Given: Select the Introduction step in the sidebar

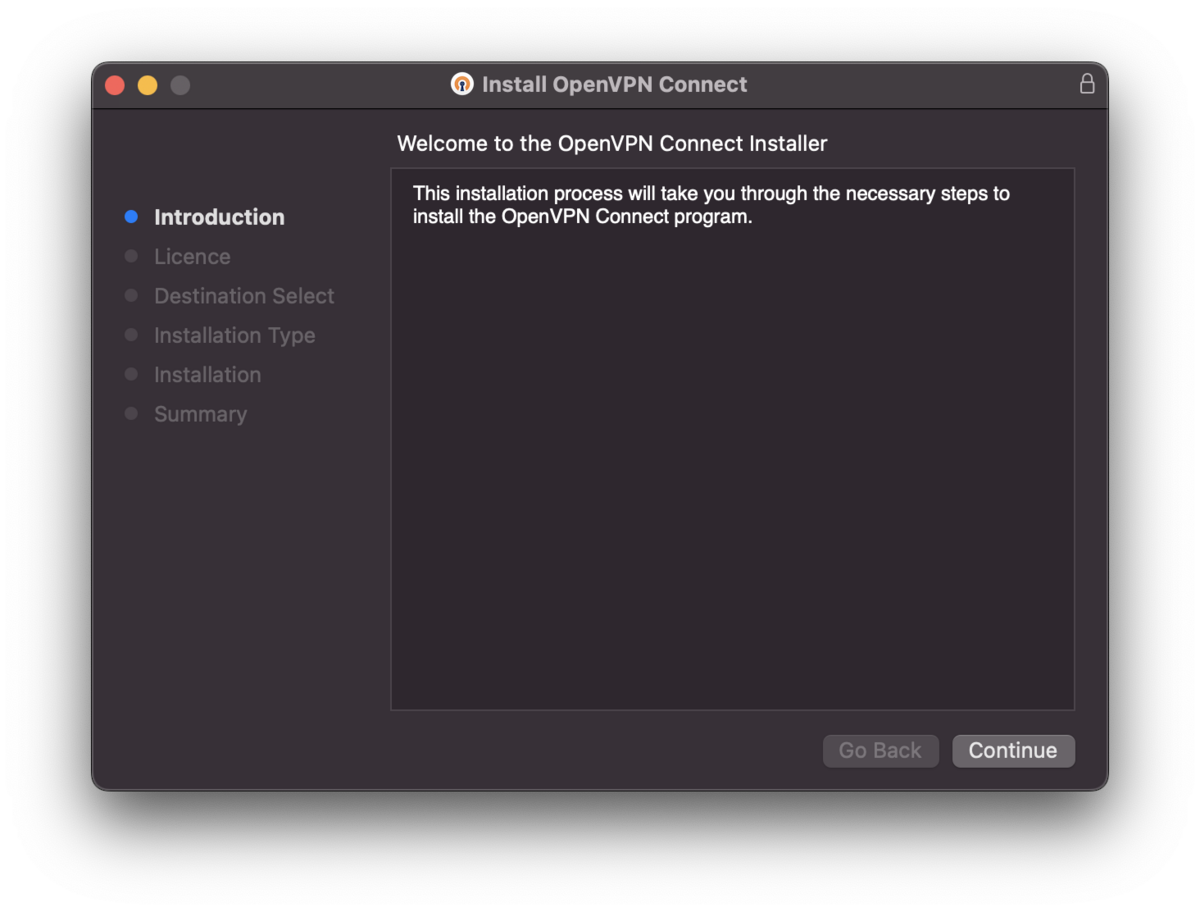Looking at the screenshot, I should 219,217.
